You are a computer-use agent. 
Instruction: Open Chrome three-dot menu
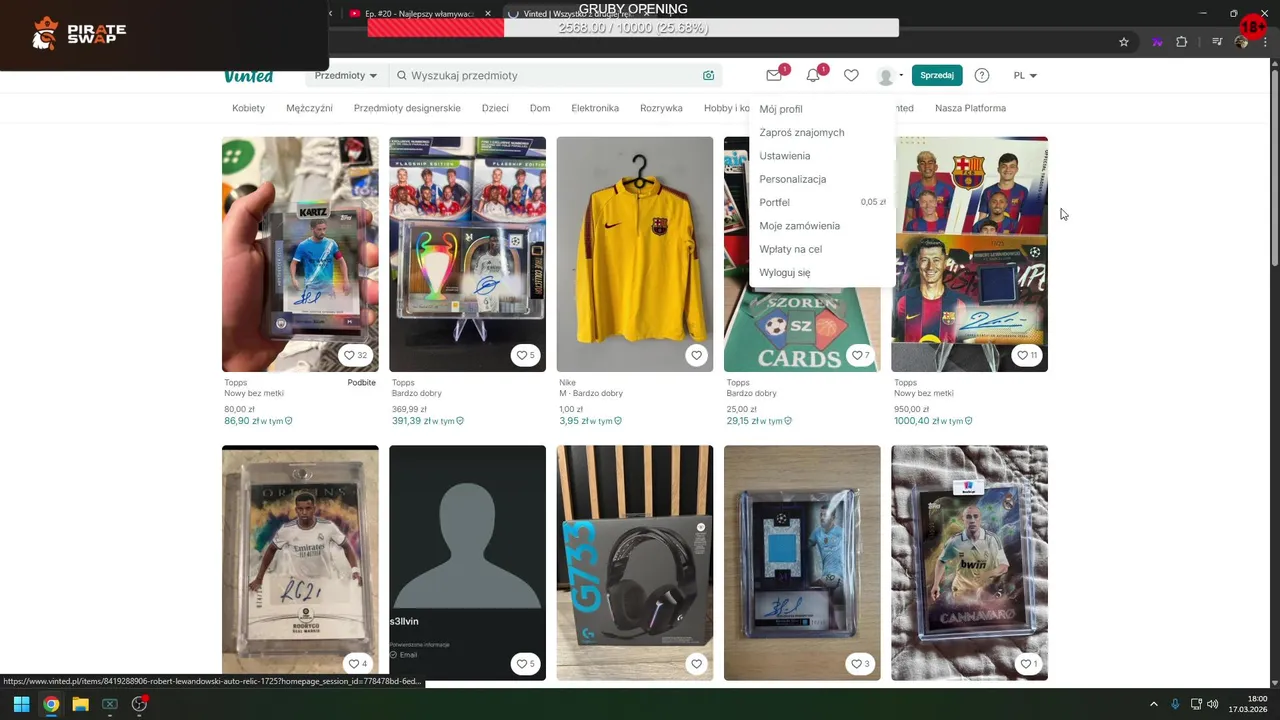pos(1265,42)
